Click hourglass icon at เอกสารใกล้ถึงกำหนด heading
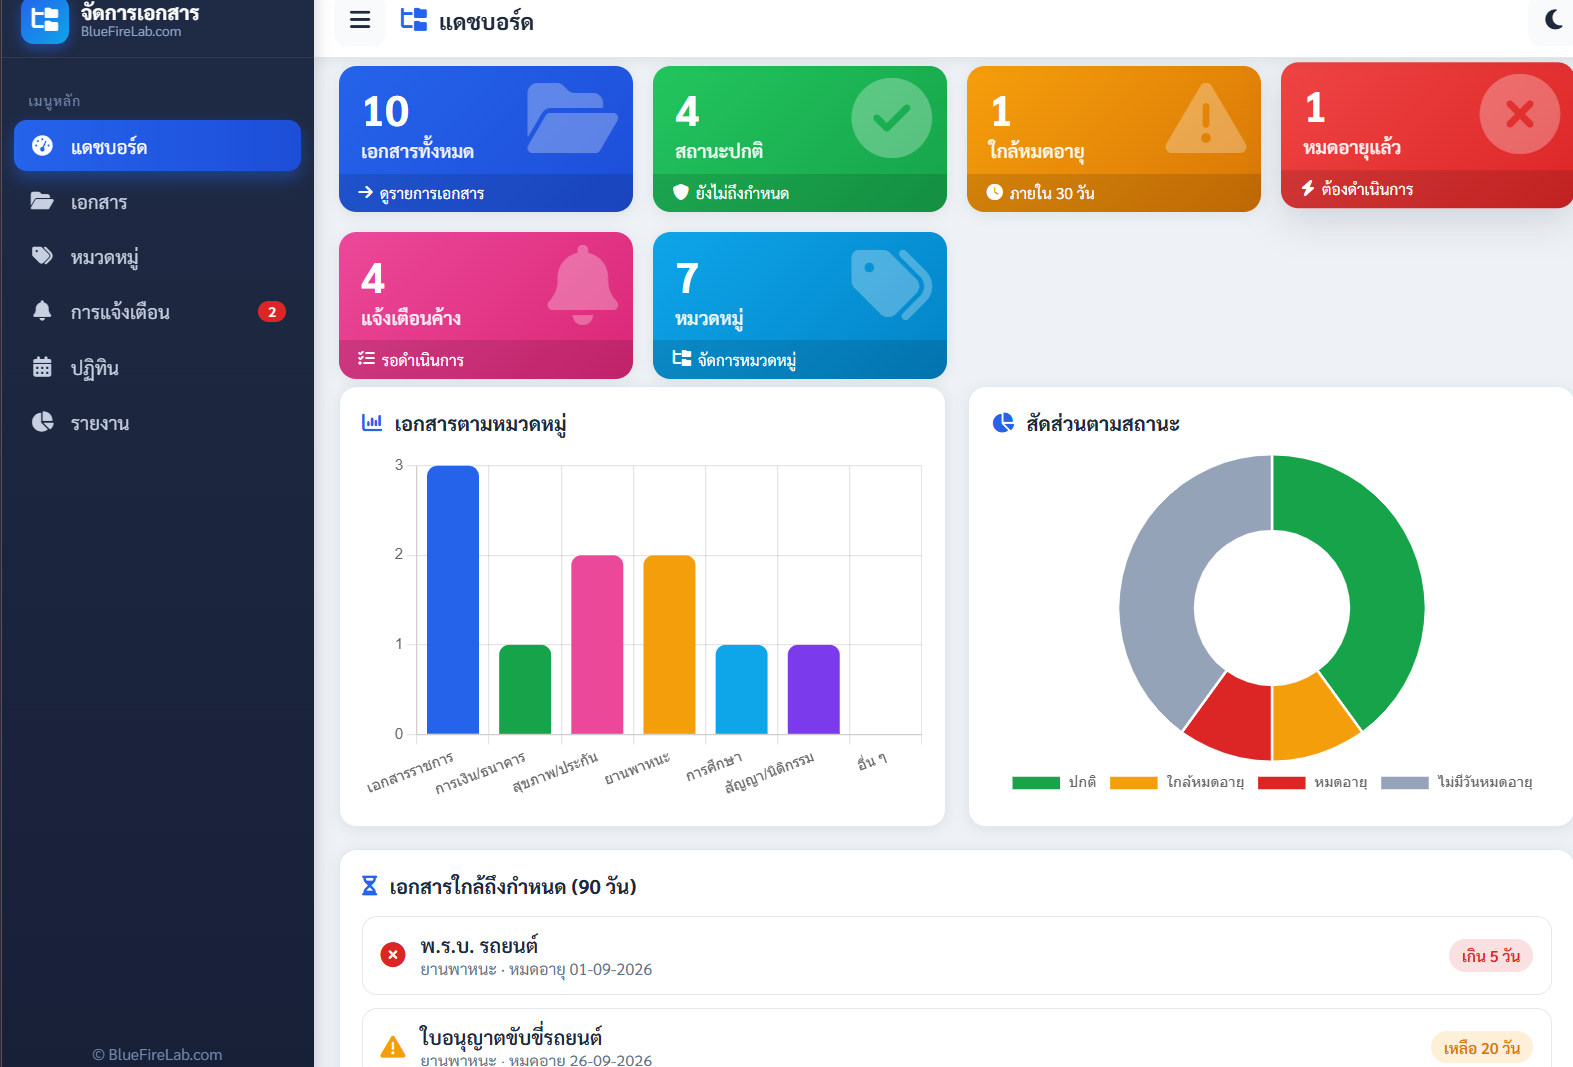 pyautogui.click(x=369, y=886)
